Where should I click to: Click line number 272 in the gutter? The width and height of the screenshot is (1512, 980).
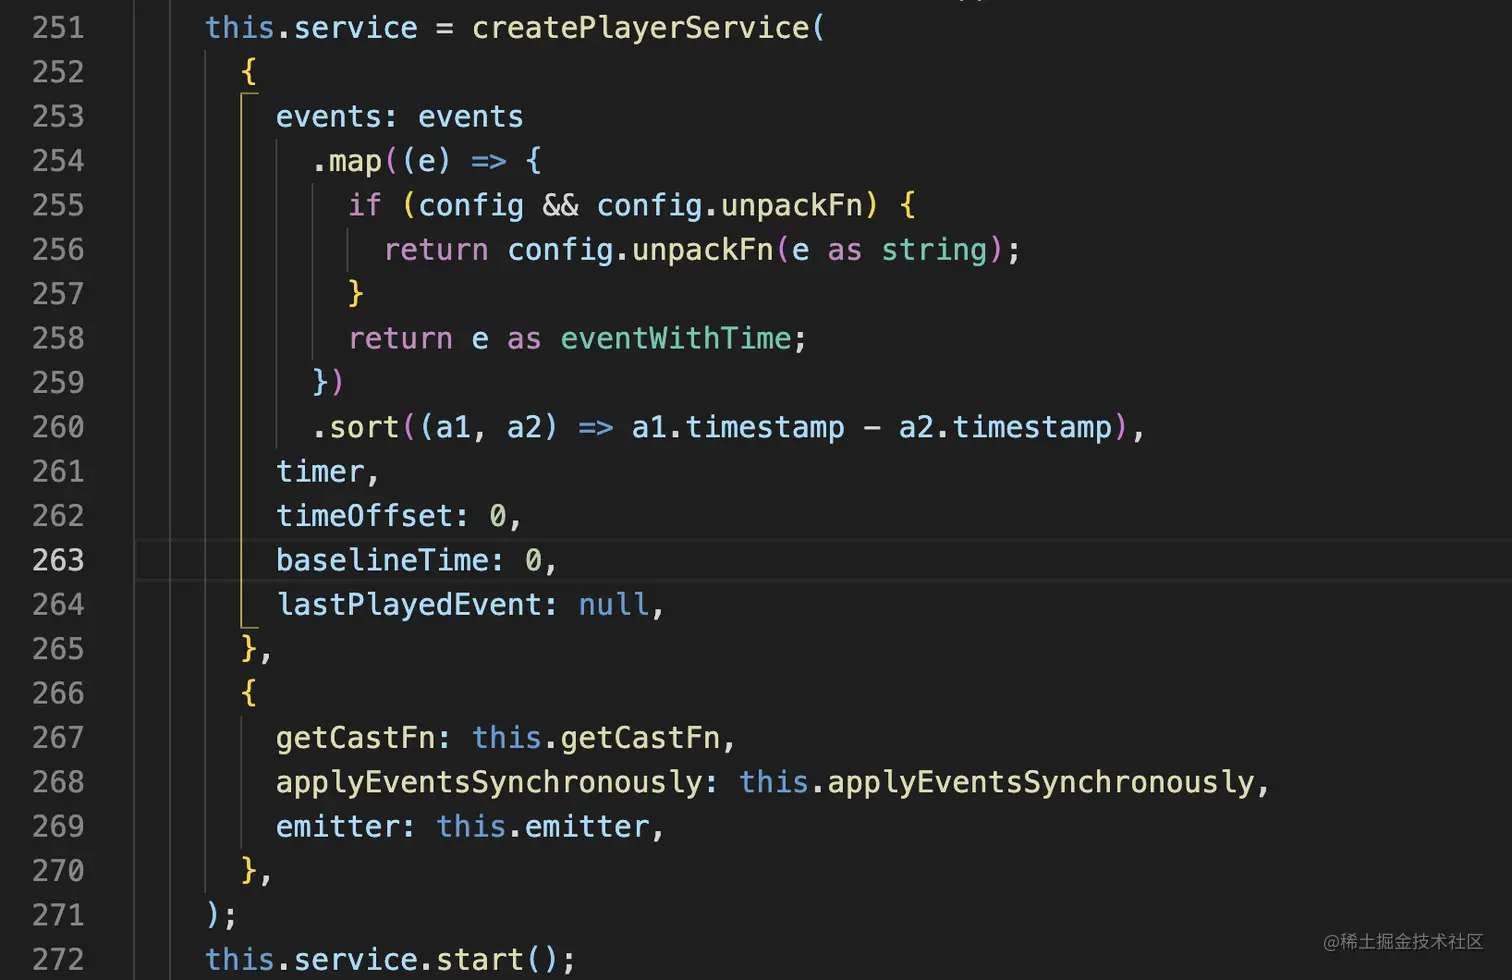point(58,959)
